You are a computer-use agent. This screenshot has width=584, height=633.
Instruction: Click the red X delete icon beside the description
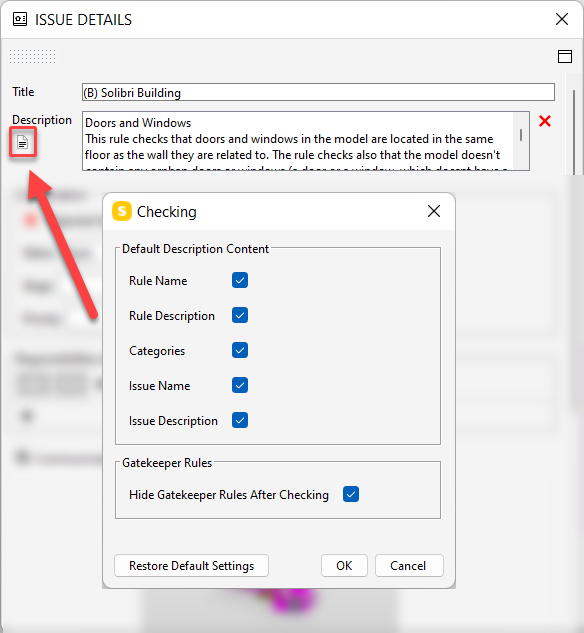coord(545,121)
